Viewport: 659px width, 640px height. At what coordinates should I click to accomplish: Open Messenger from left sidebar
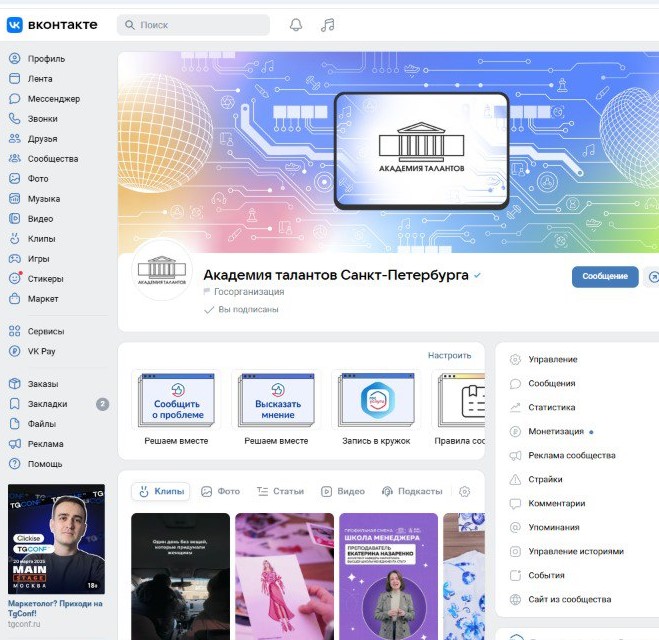click(53, 99)
